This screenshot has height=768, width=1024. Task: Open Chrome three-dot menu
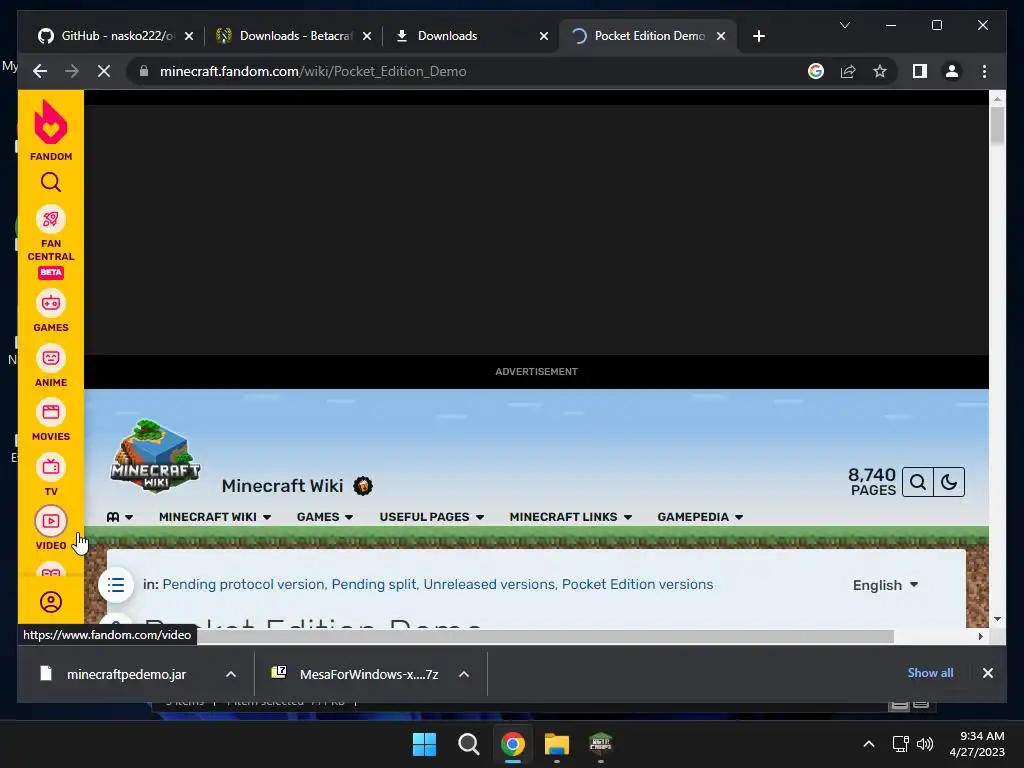tap(984, 71)
